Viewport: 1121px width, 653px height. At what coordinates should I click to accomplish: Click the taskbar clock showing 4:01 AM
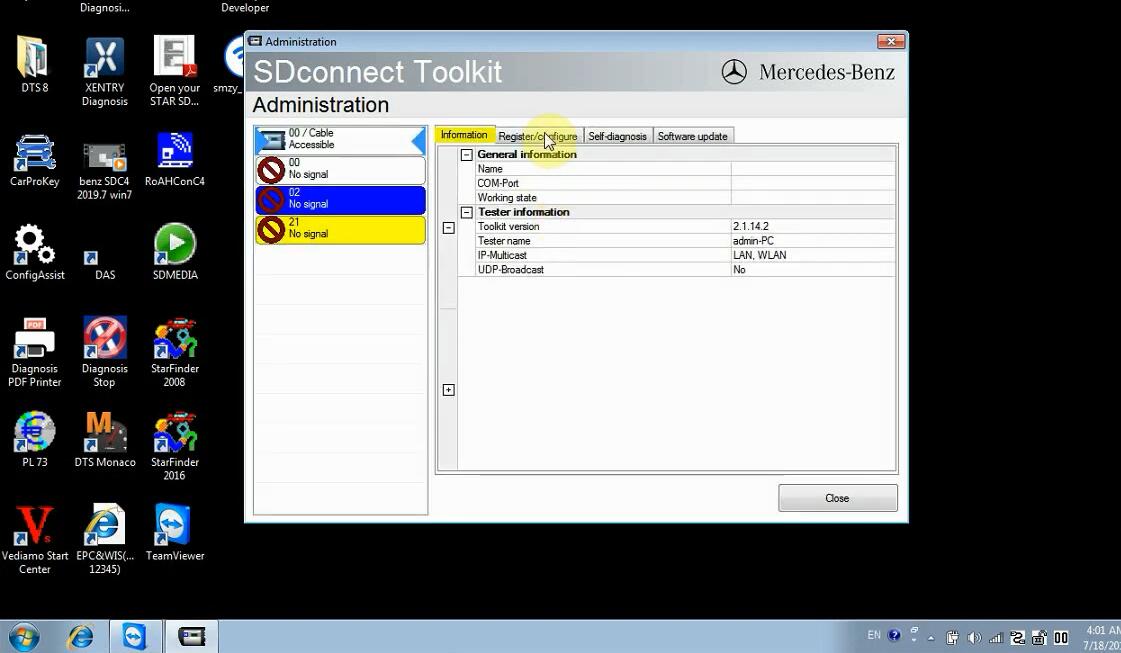pyautogui.click(x=1103, y=637)
